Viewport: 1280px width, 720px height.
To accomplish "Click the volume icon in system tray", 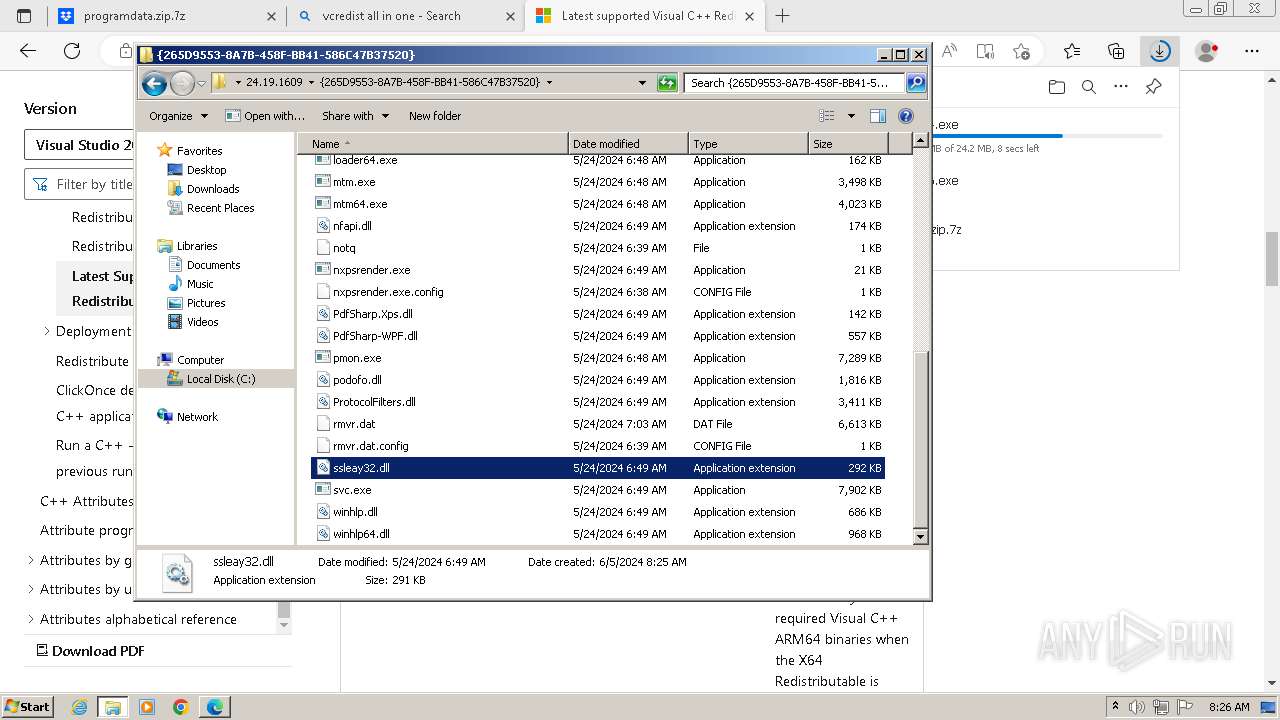I will click(x=1138, y=707).
